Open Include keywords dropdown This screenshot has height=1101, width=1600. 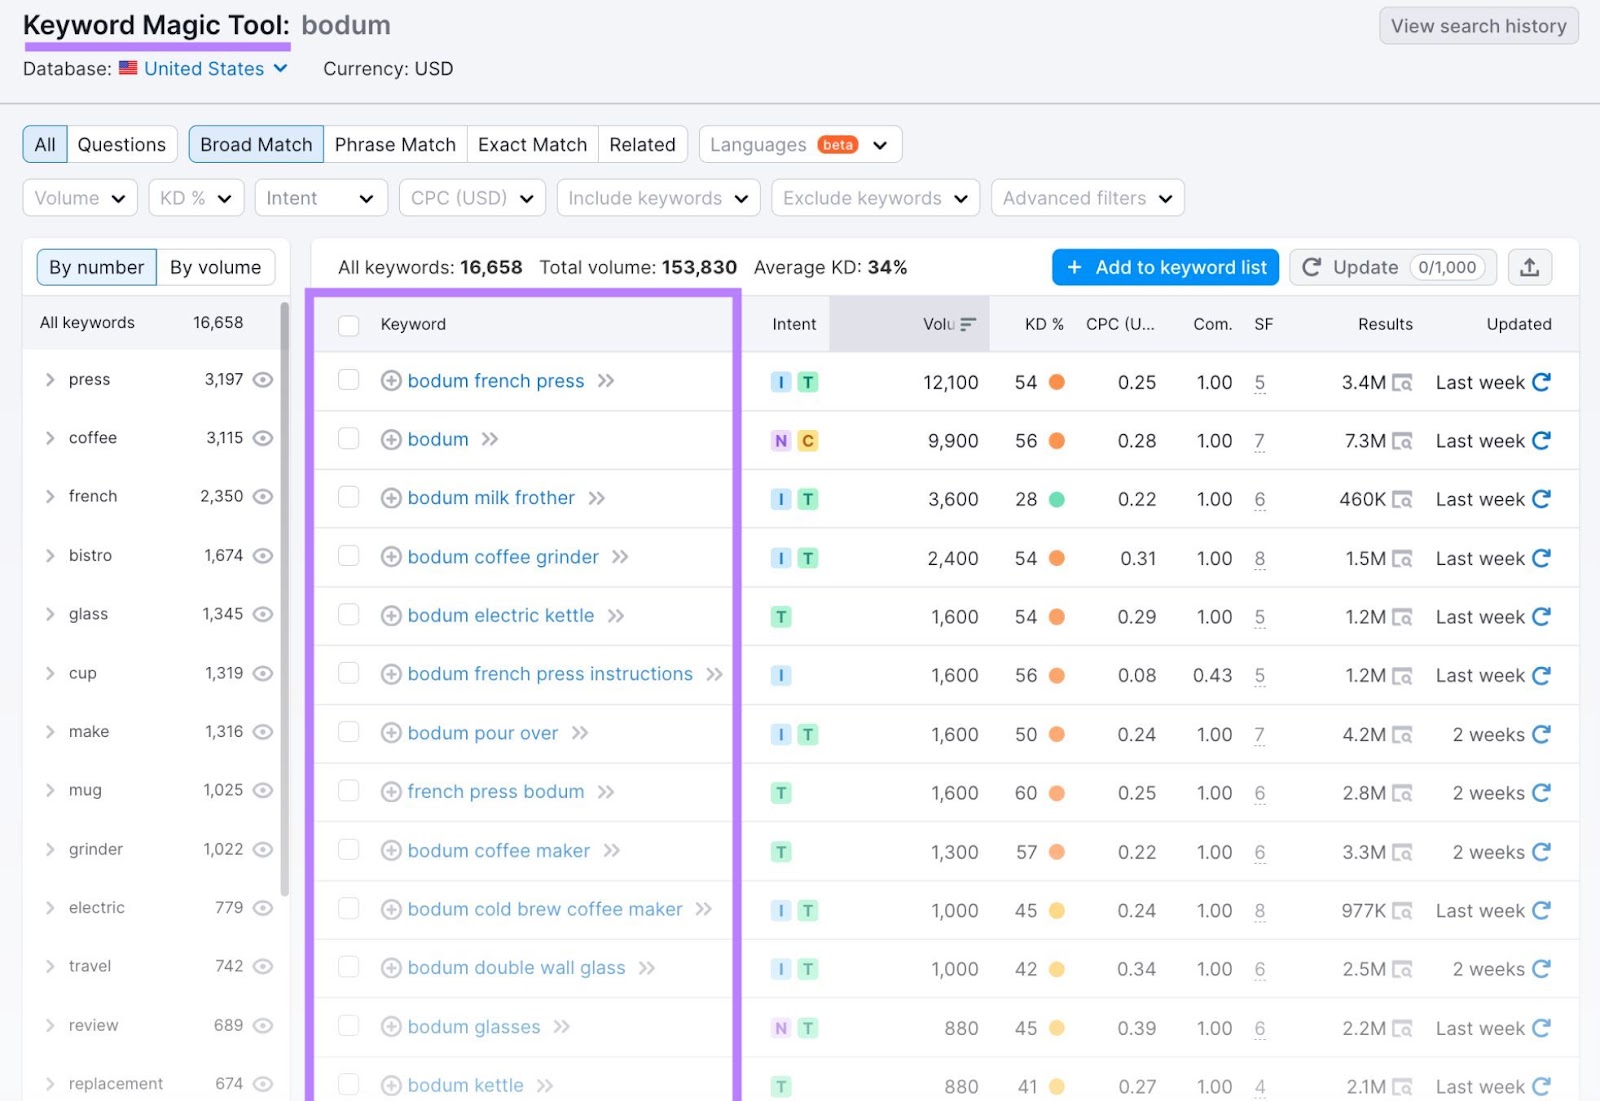tap(658, 198)
